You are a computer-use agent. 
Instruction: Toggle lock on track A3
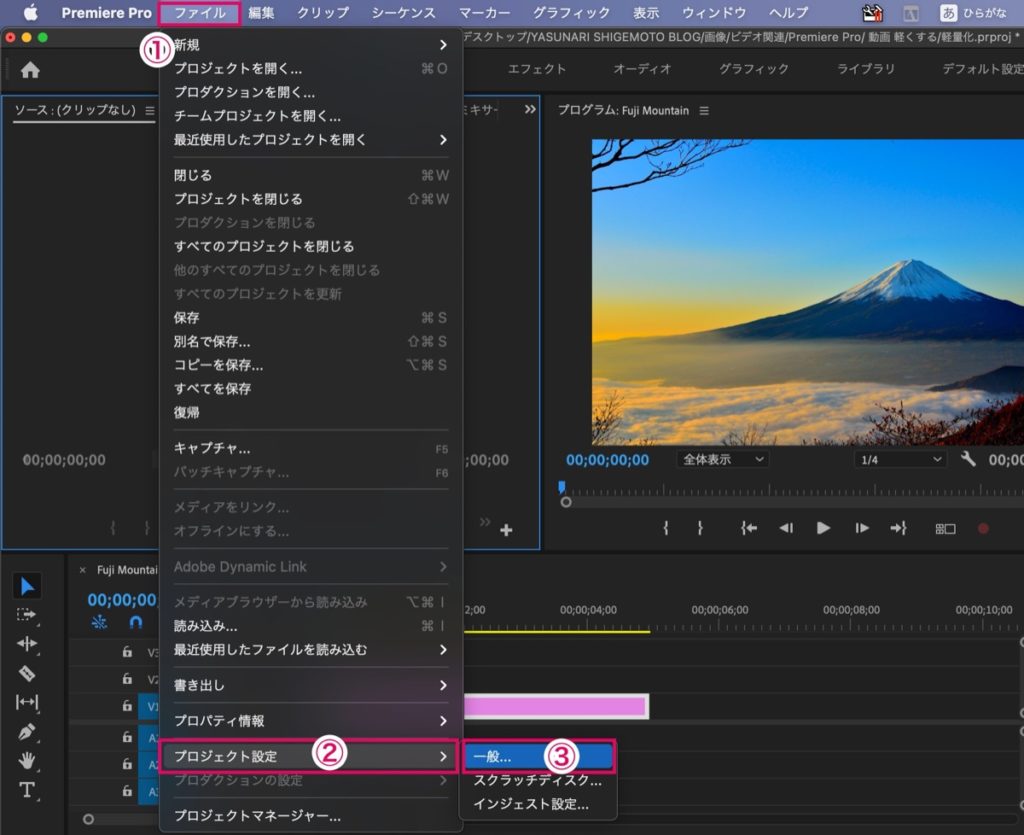click(127, 791)
